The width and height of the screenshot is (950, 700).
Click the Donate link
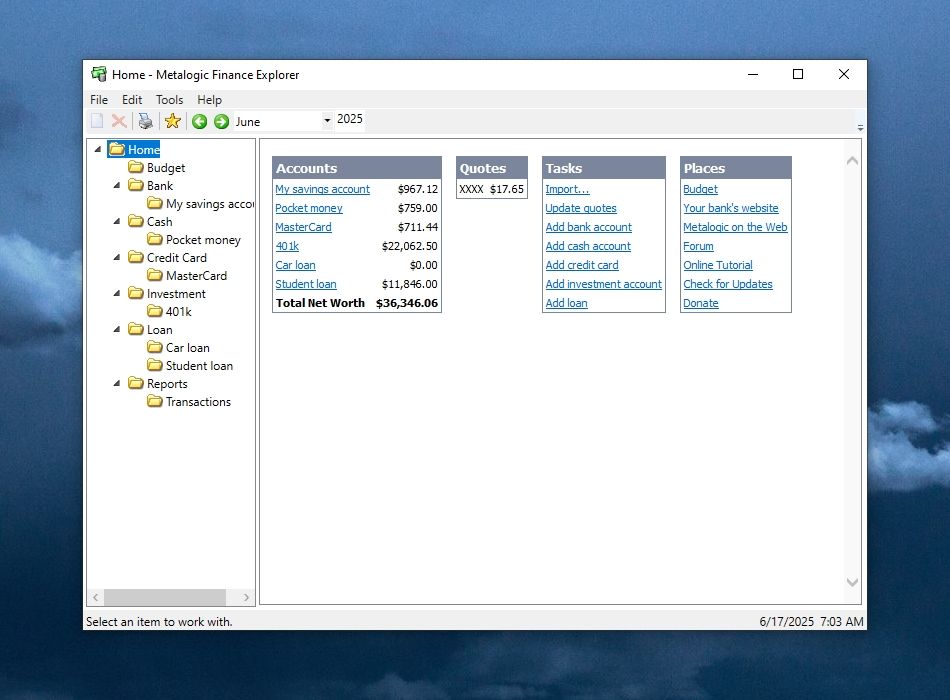click(701, 303)
